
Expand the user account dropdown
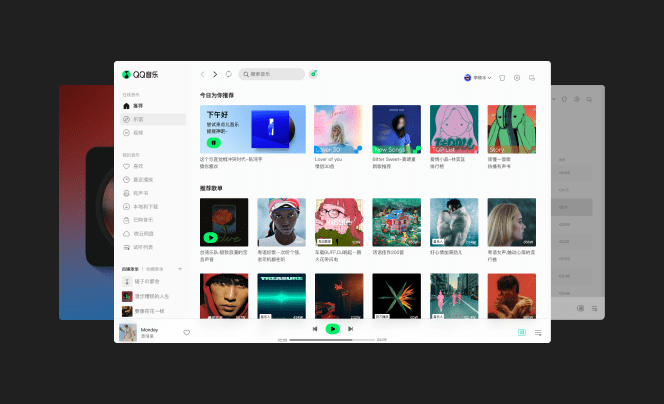pos(478,78)
